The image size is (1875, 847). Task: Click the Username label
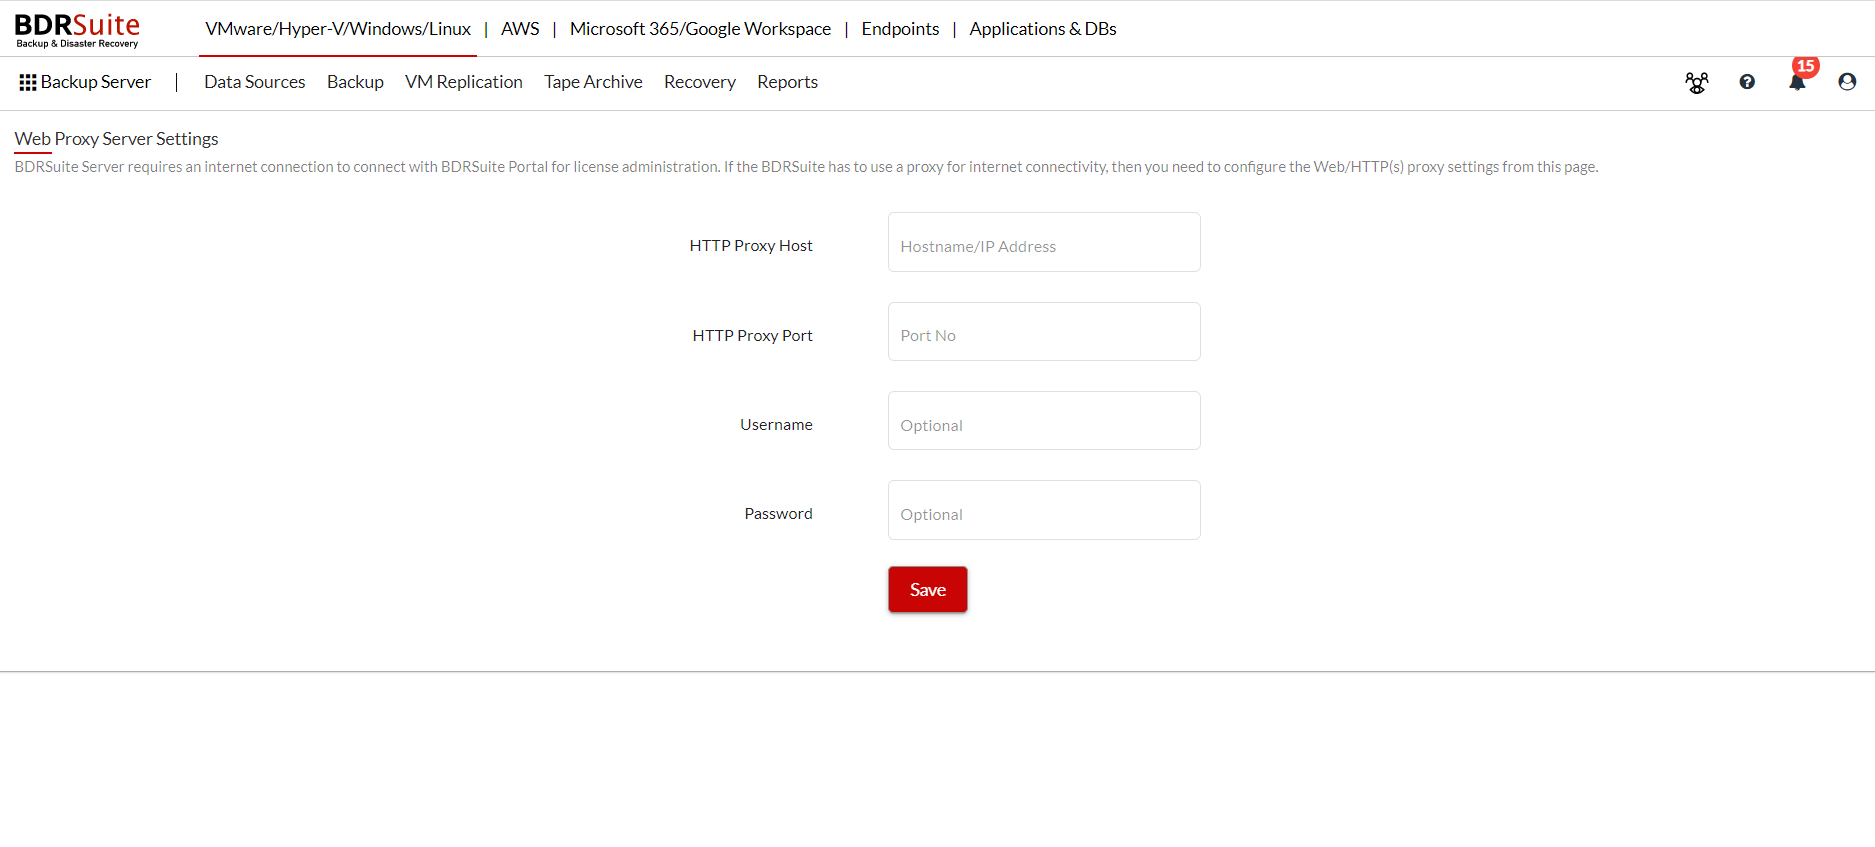tap(776, 425)
